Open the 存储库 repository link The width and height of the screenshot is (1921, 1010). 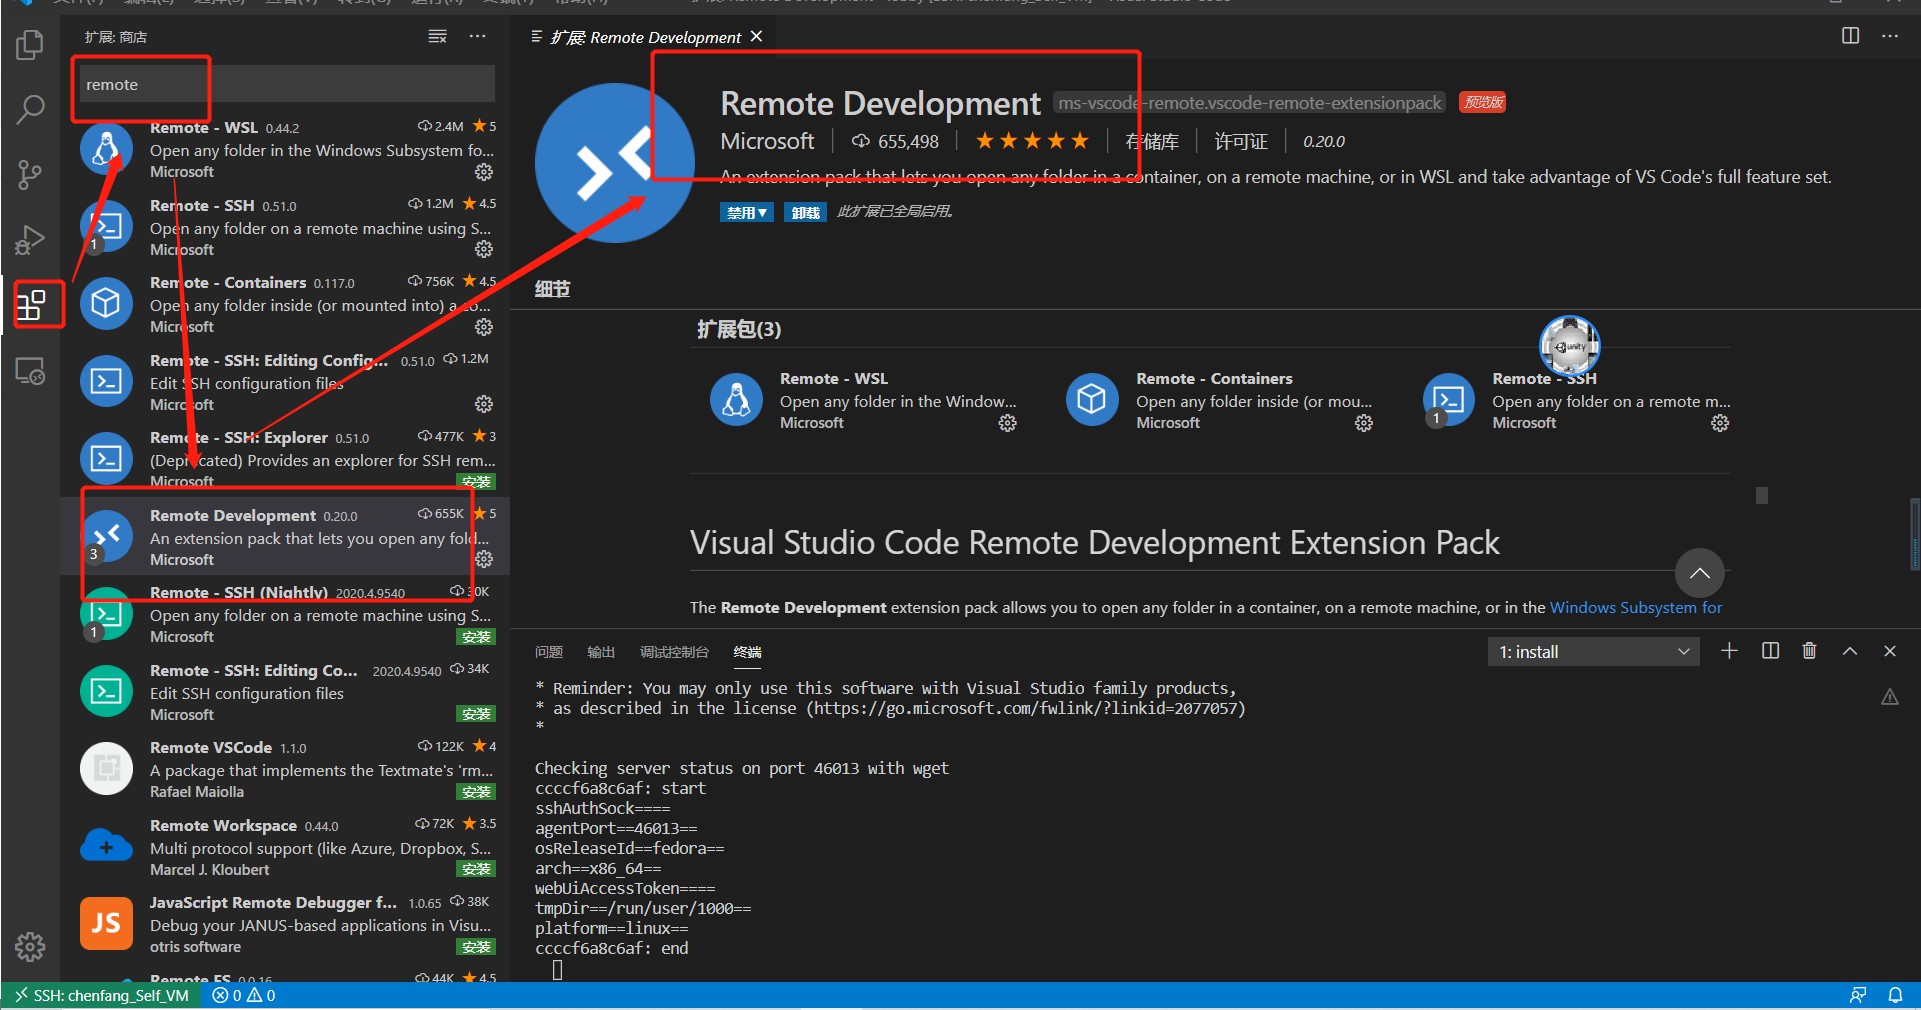[x=1152, y=141]
